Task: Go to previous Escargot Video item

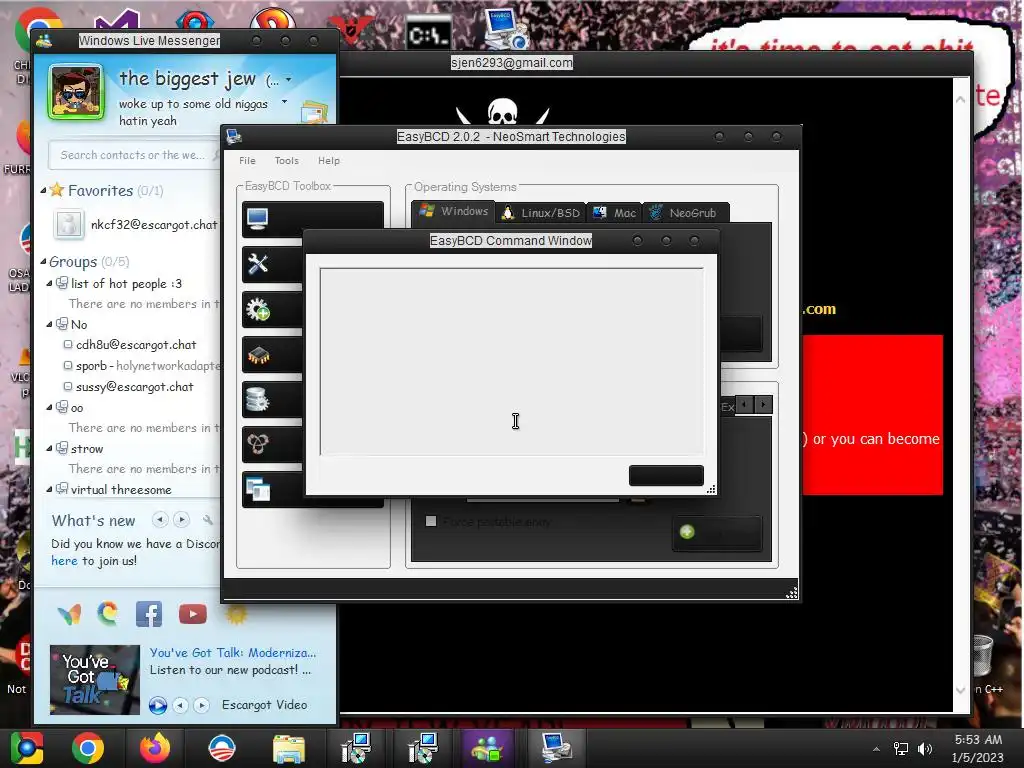Action: click(x=180, y=705)
